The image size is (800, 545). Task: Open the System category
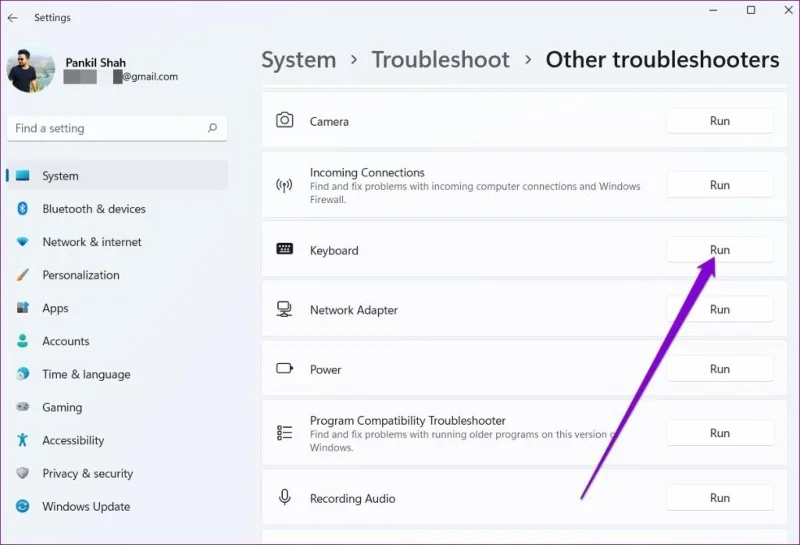pyautogui.click(x=117, y=176)
